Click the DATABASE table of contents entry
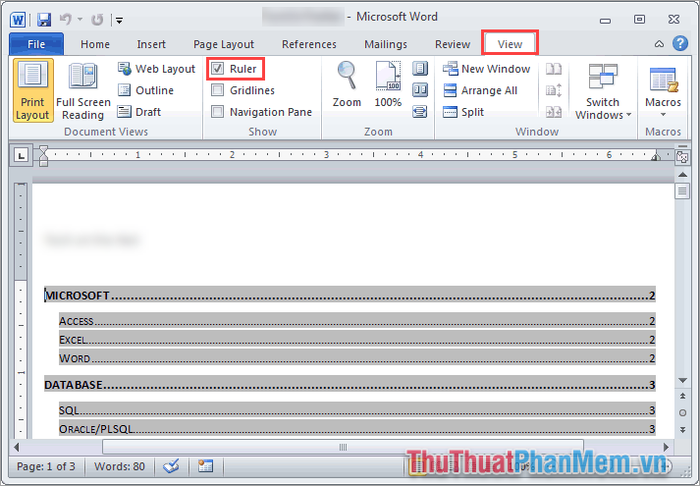This screenshot has width=700, height=486. click(x=350, y=385)
